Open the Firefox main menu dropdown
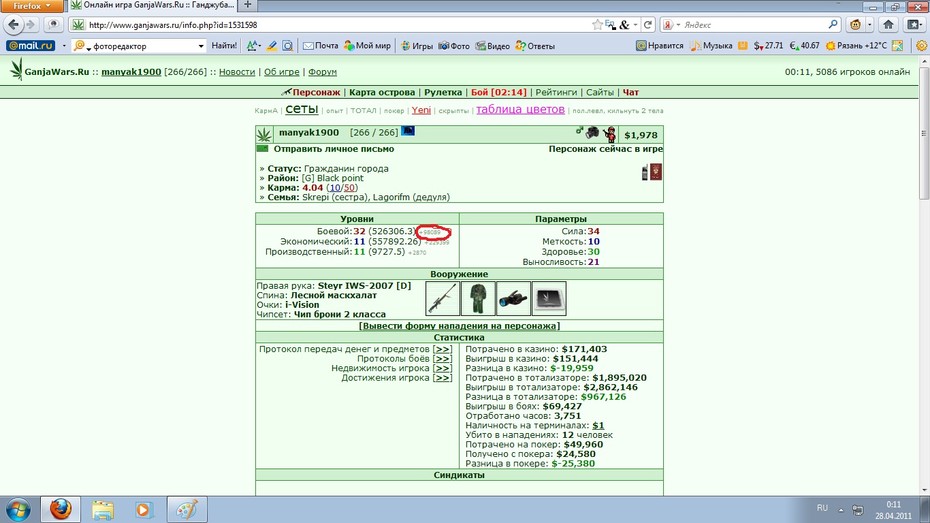This screenshot has height=523, width=930. (x=31, y=6)
